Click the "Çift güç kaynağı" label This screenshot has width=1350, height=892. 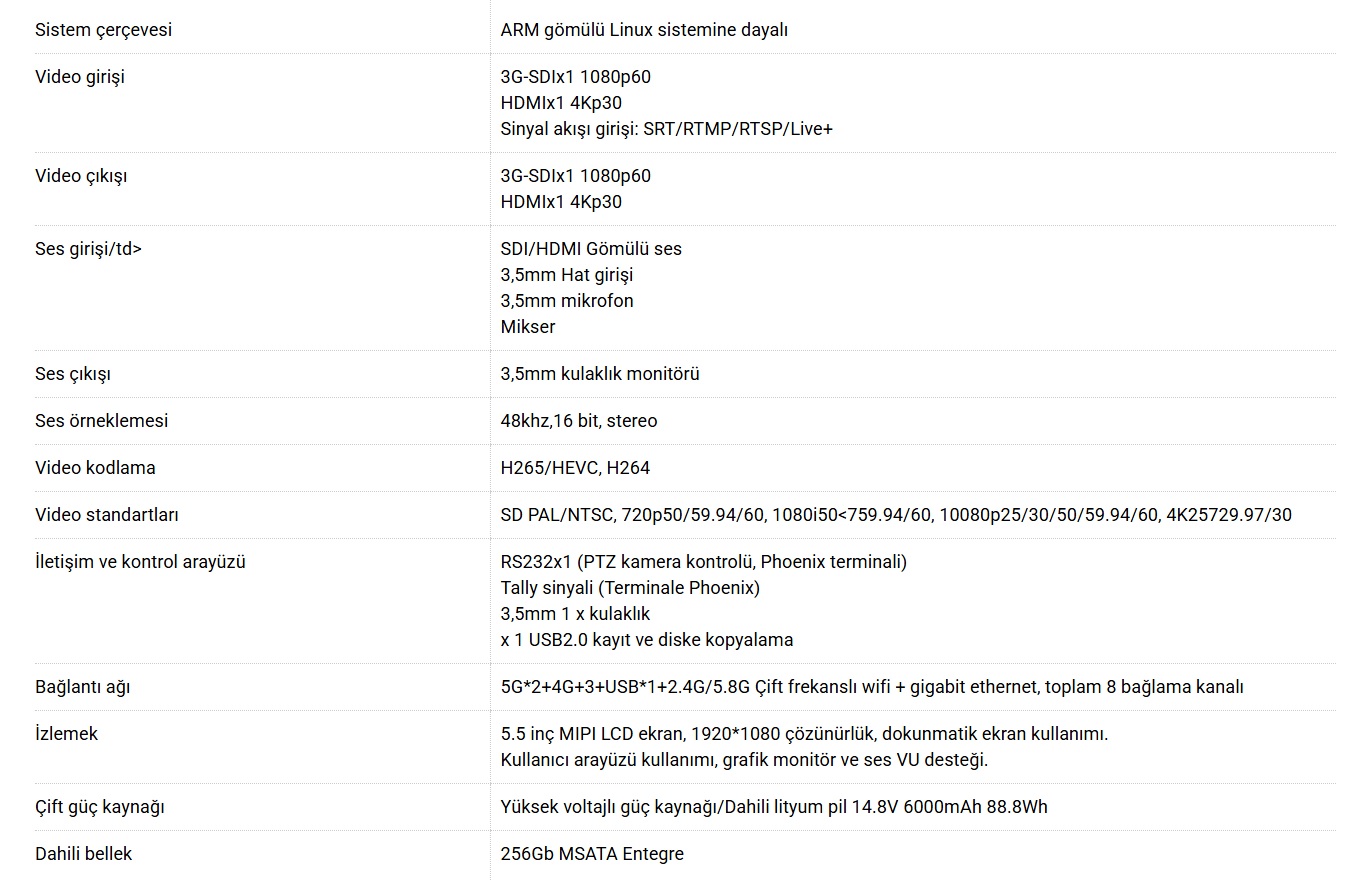100,807
